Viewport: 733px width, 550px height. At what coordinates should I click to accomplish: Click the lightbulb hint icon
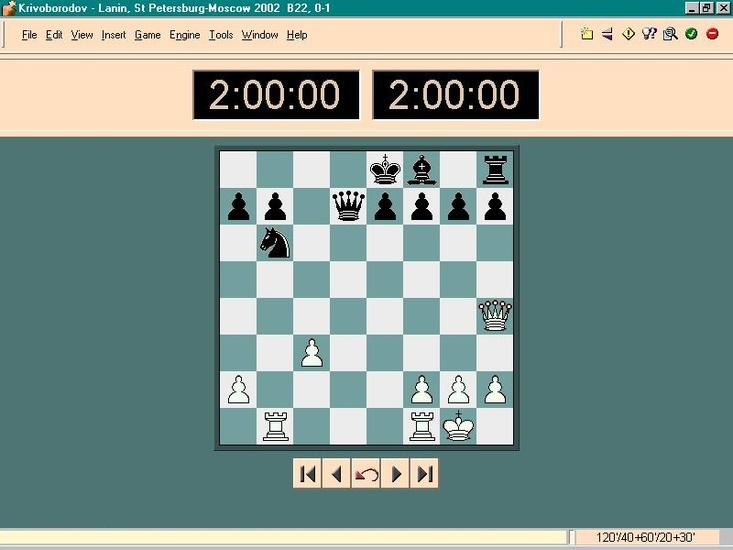(x=649, y=34)
